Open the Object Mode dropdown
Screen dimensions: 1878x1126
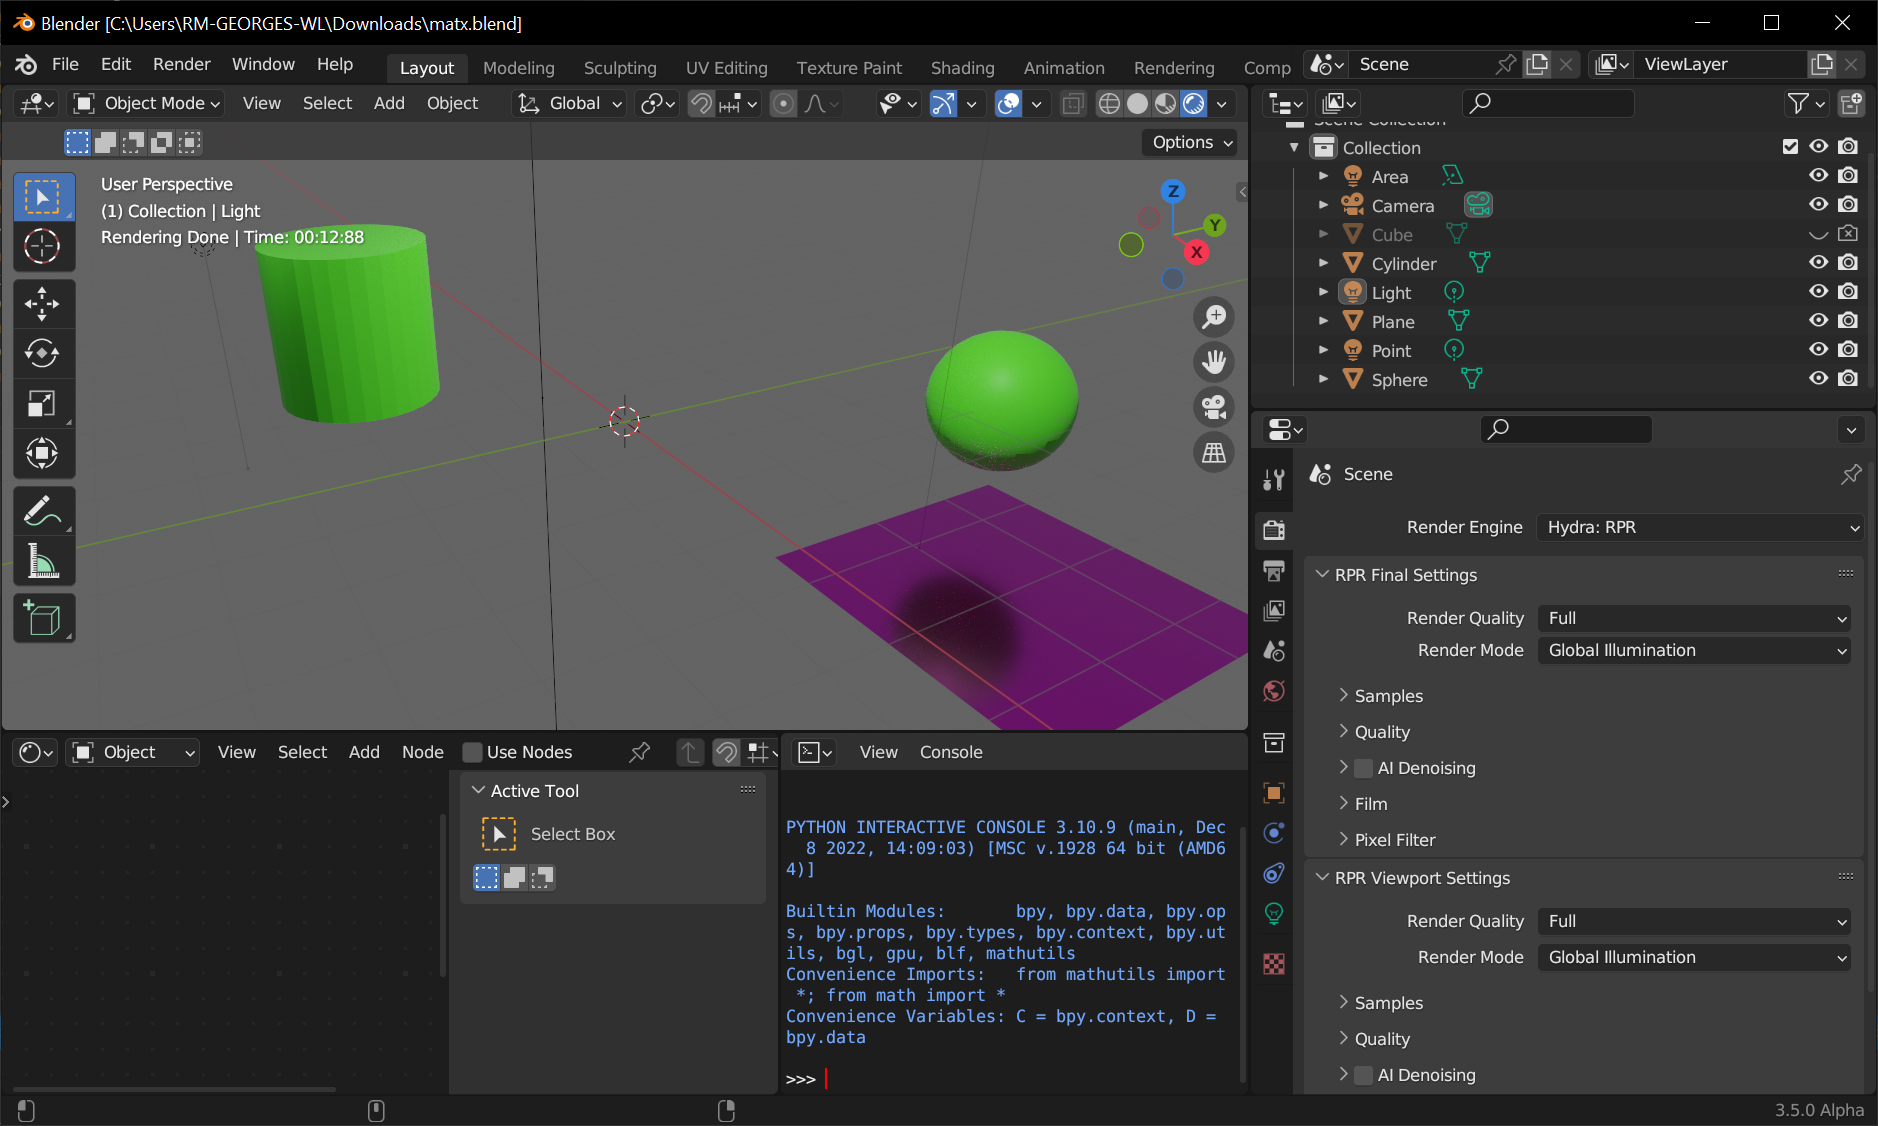pos(146,103)
